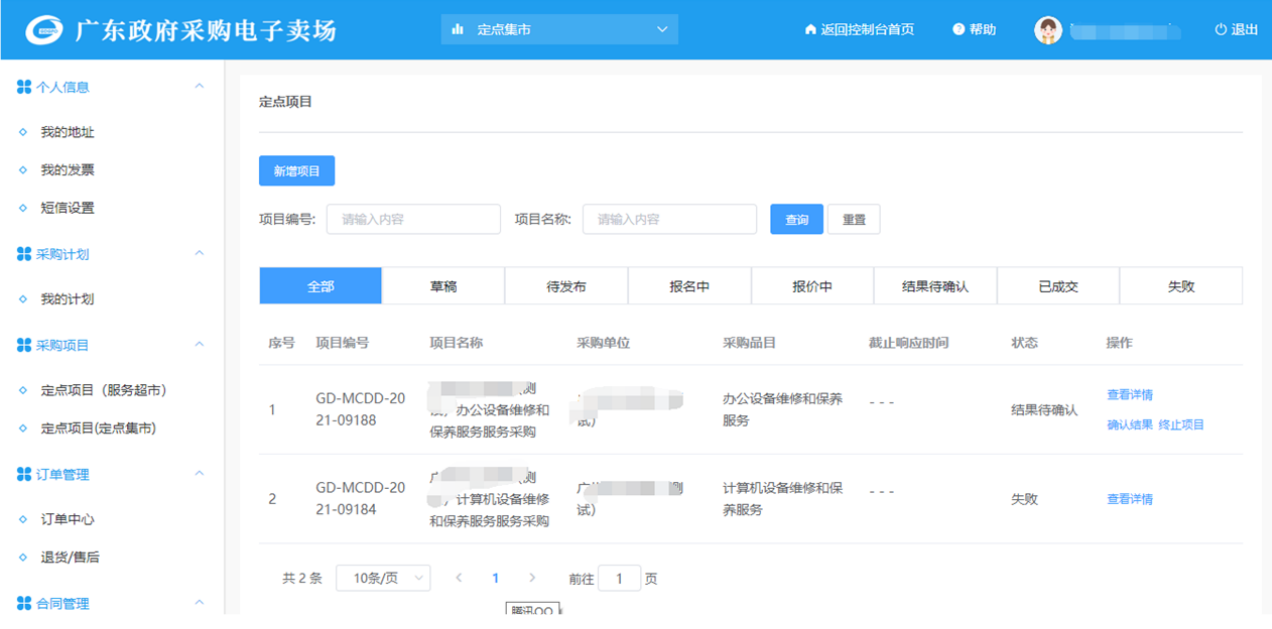Click the 新增项目 button
Viewport: 1272px width, 629px height.
[x=297, y=171]
